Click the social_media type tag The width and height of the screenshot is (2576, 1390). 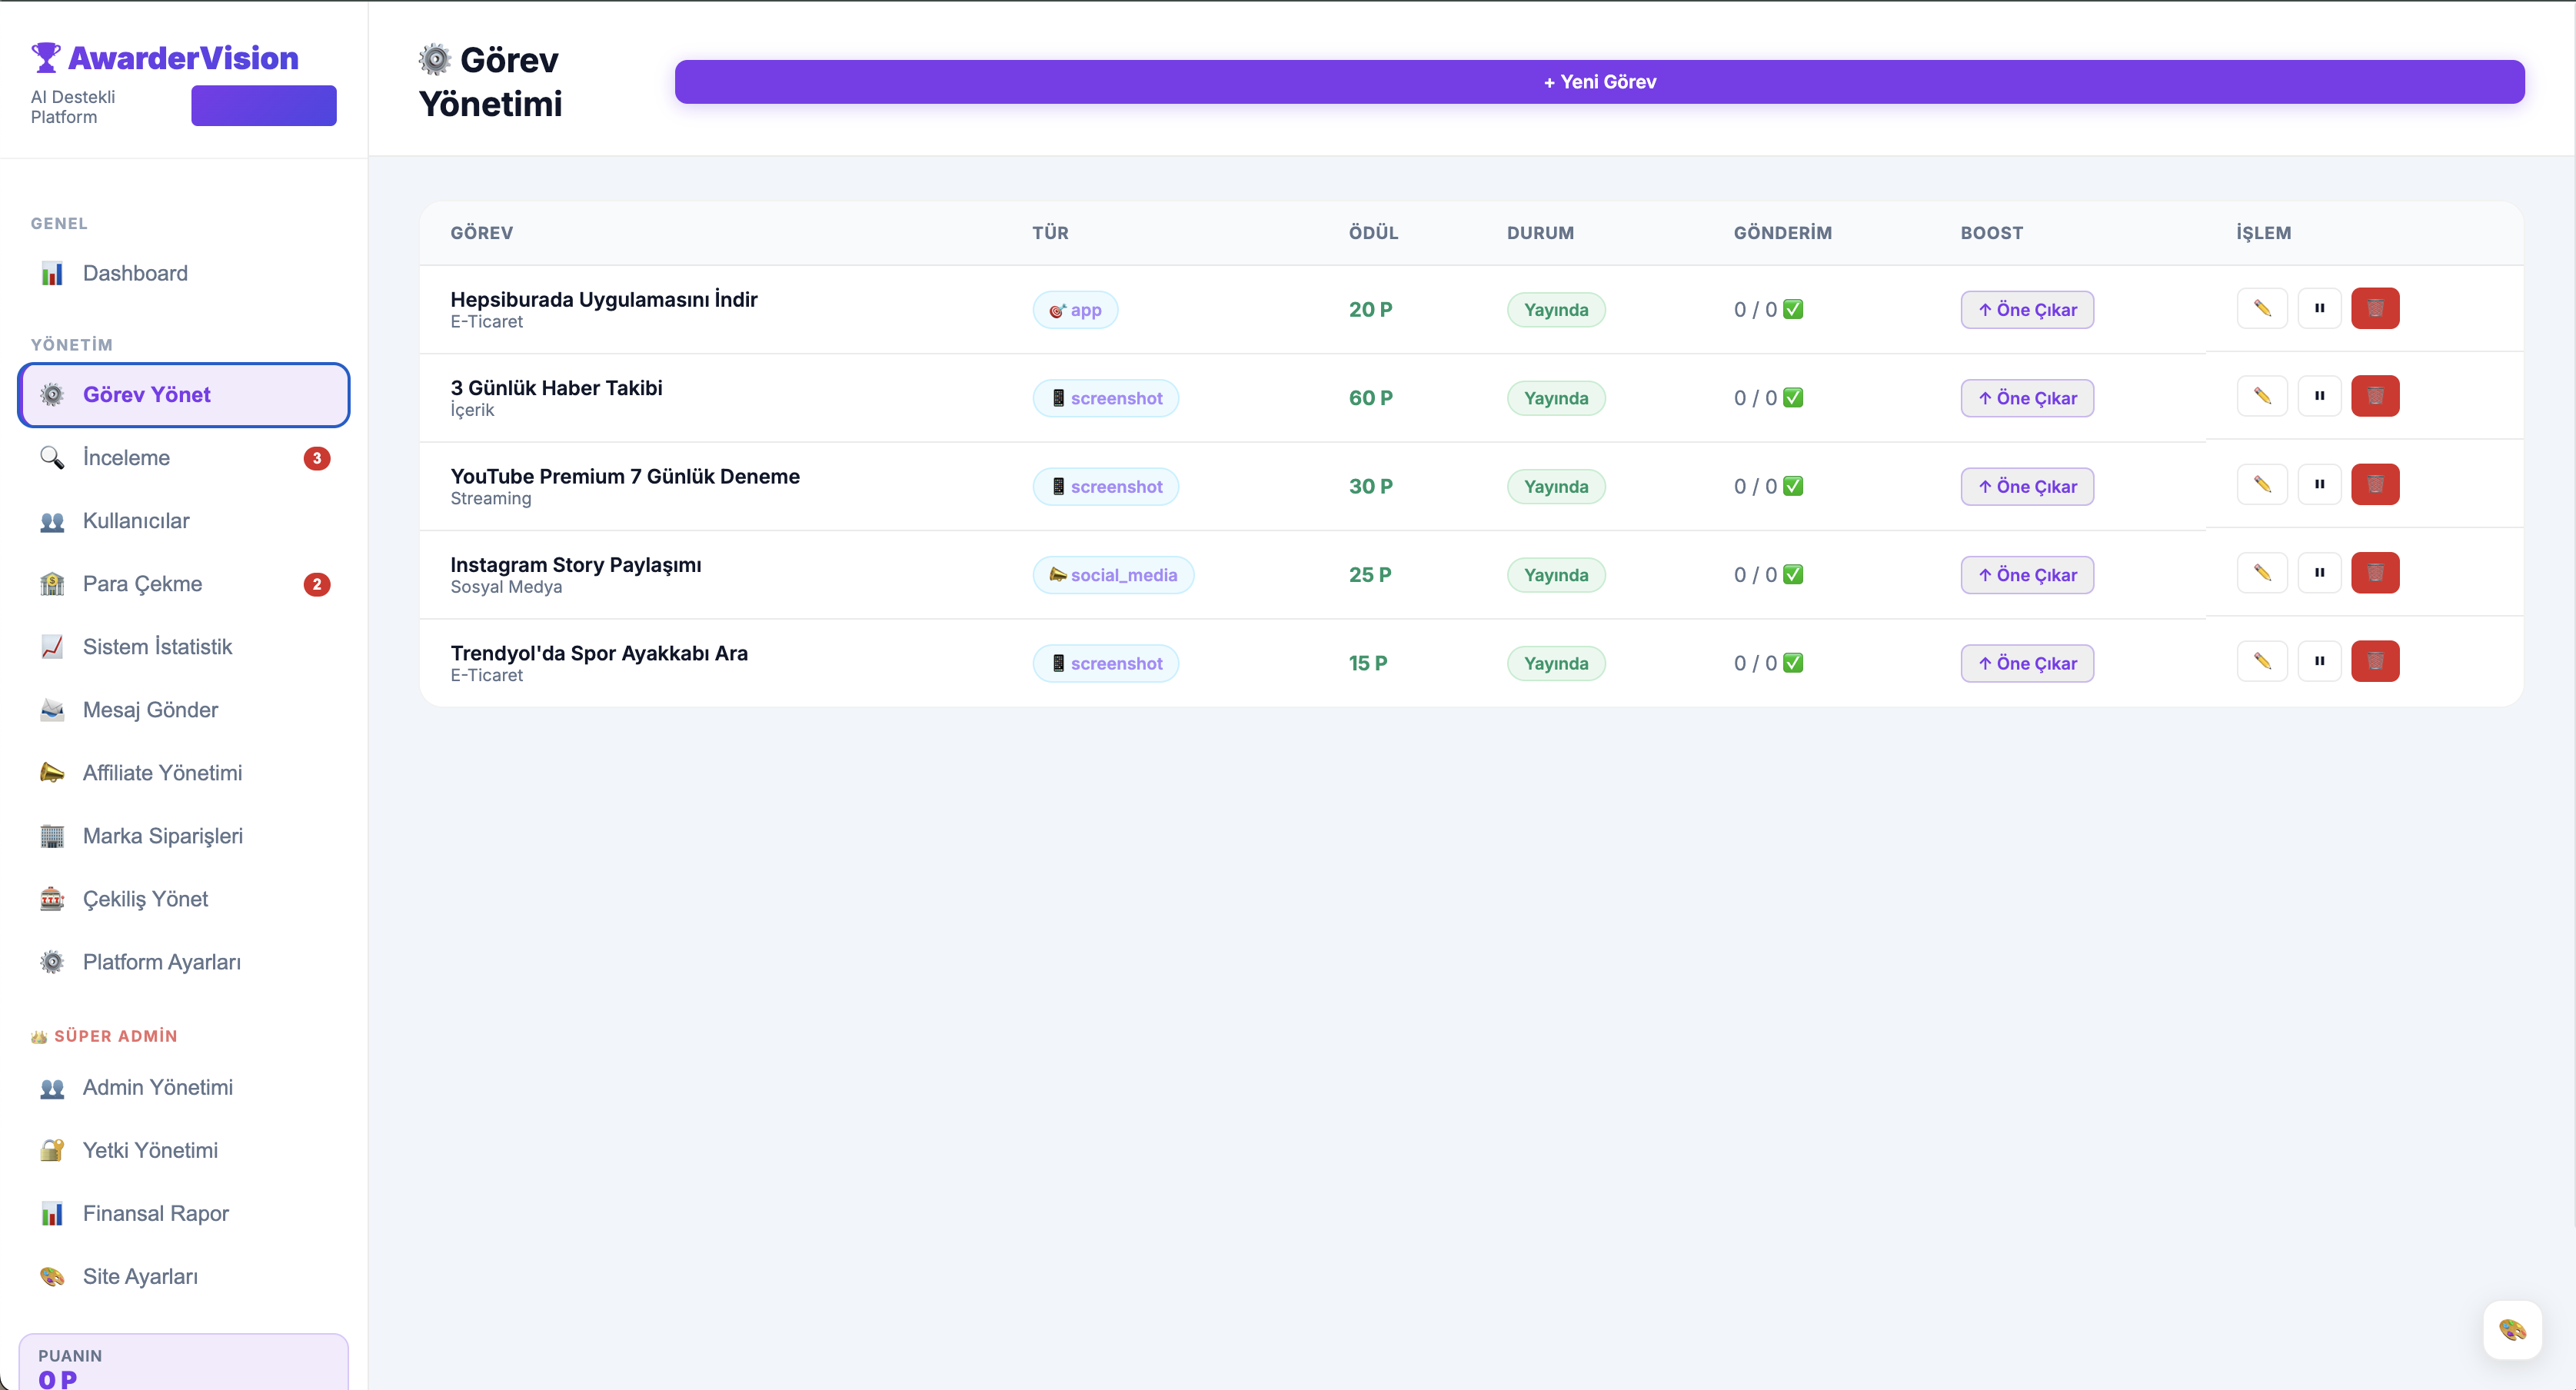1113,575
